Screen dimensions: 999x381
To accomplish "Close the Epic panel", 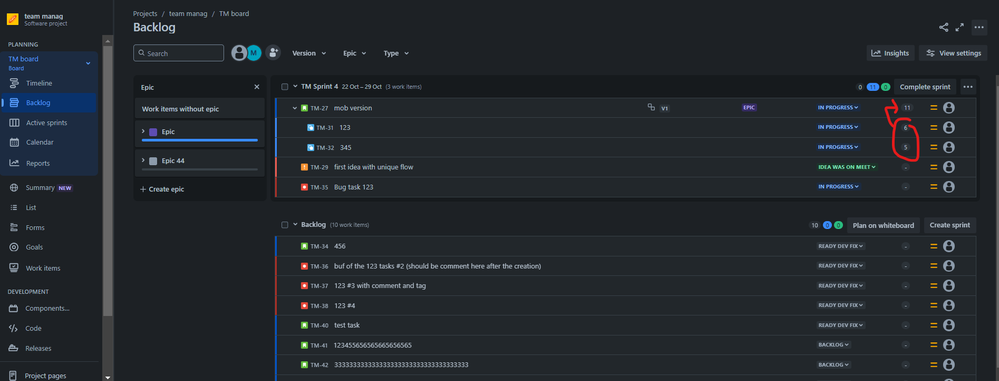I will (257, 87).
